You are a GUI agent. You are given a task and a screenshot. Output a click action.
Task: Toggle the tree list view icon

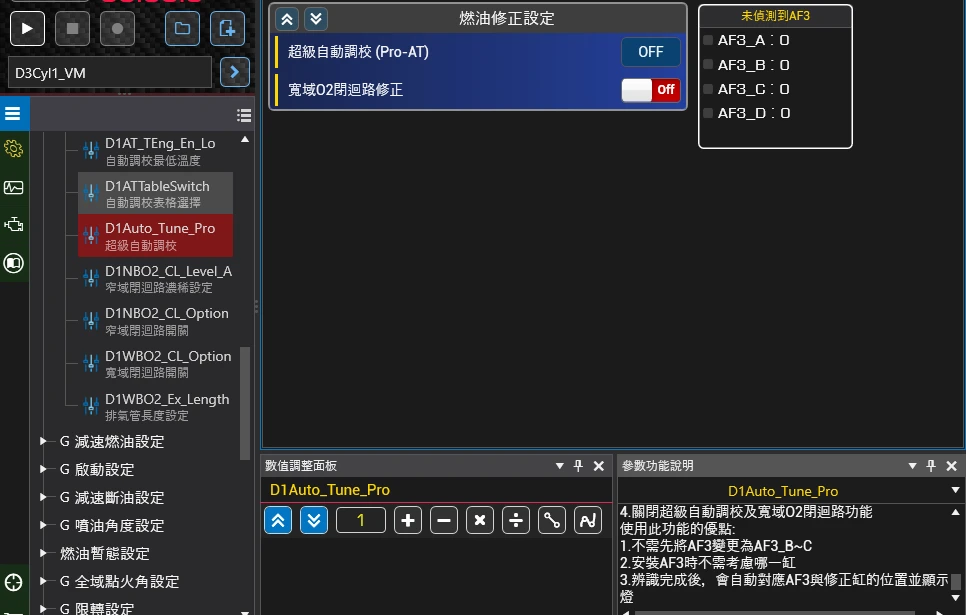click(x=244, y=115)
